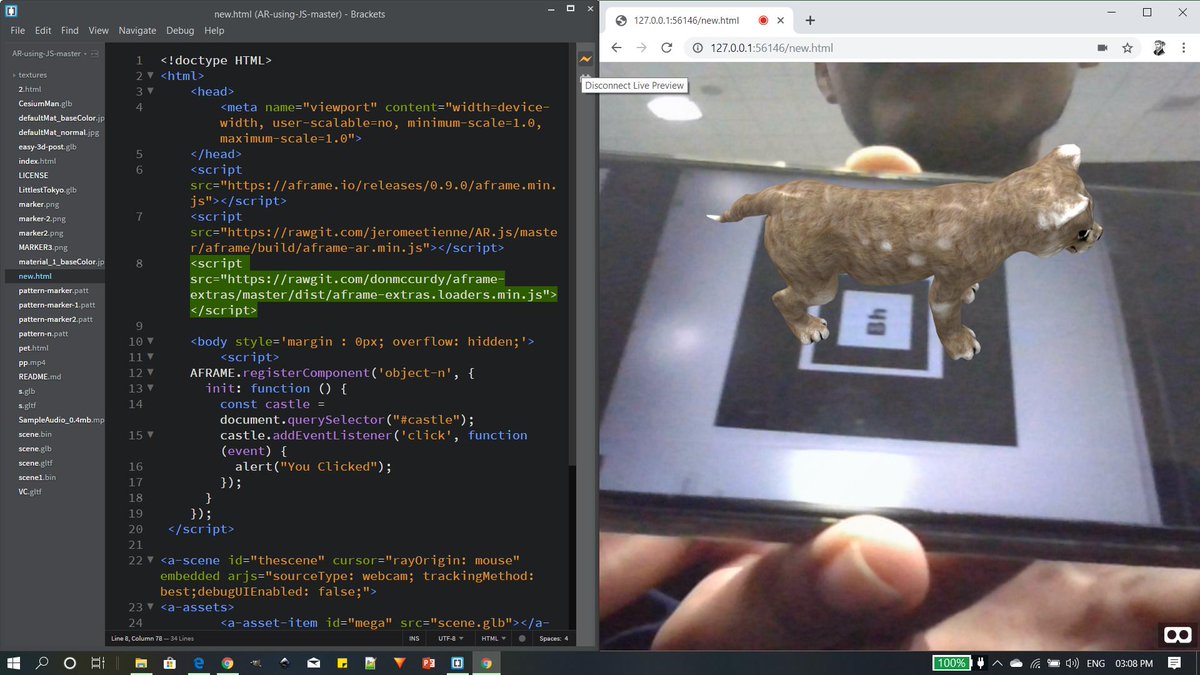Open a new browser tab with the plus button

tap(810, 18)
